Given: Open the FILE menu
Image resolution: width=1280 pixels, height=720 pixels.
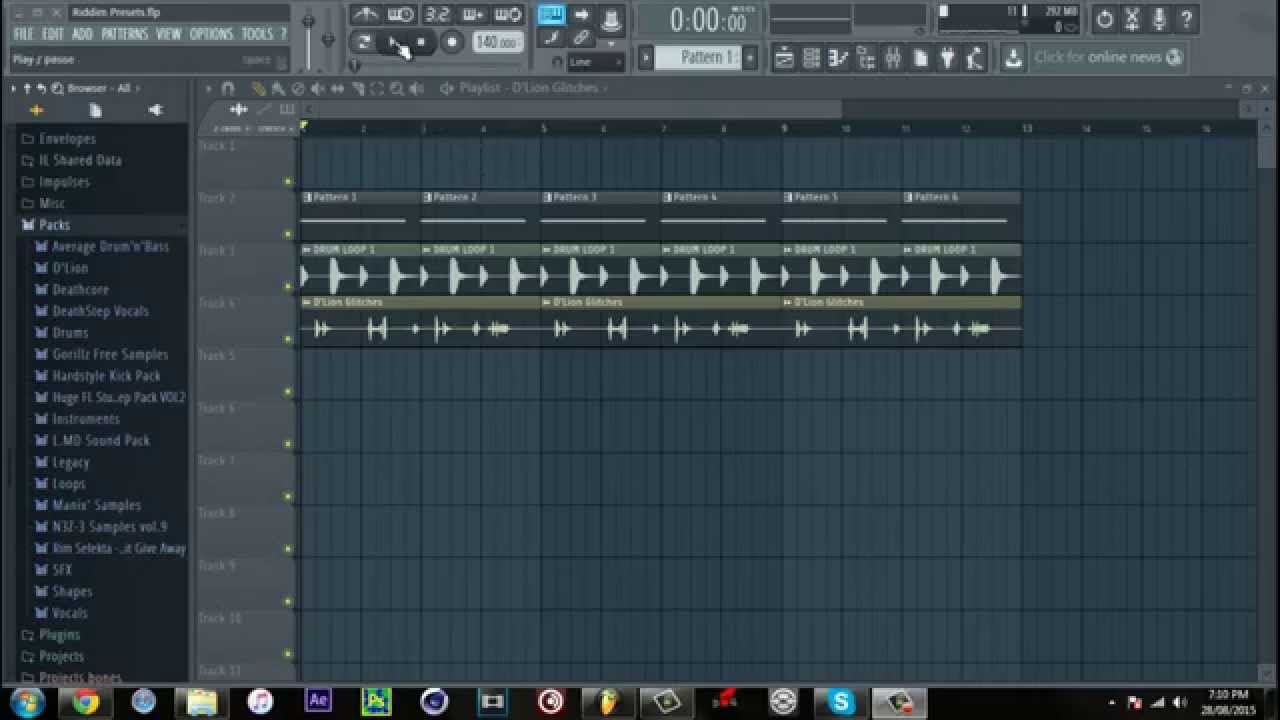Looking at the screenshot, I should coord(23,34).
